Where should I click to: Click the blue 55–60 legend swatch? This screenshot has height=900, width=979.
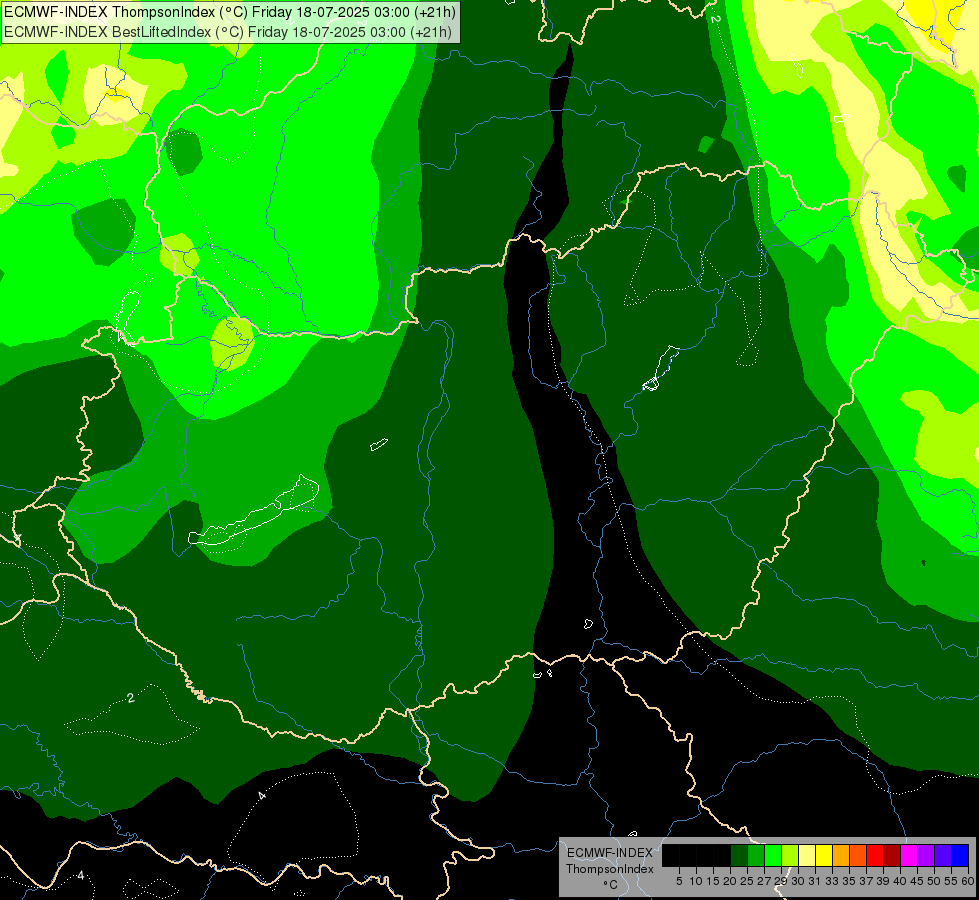click(x=960, y=855)
